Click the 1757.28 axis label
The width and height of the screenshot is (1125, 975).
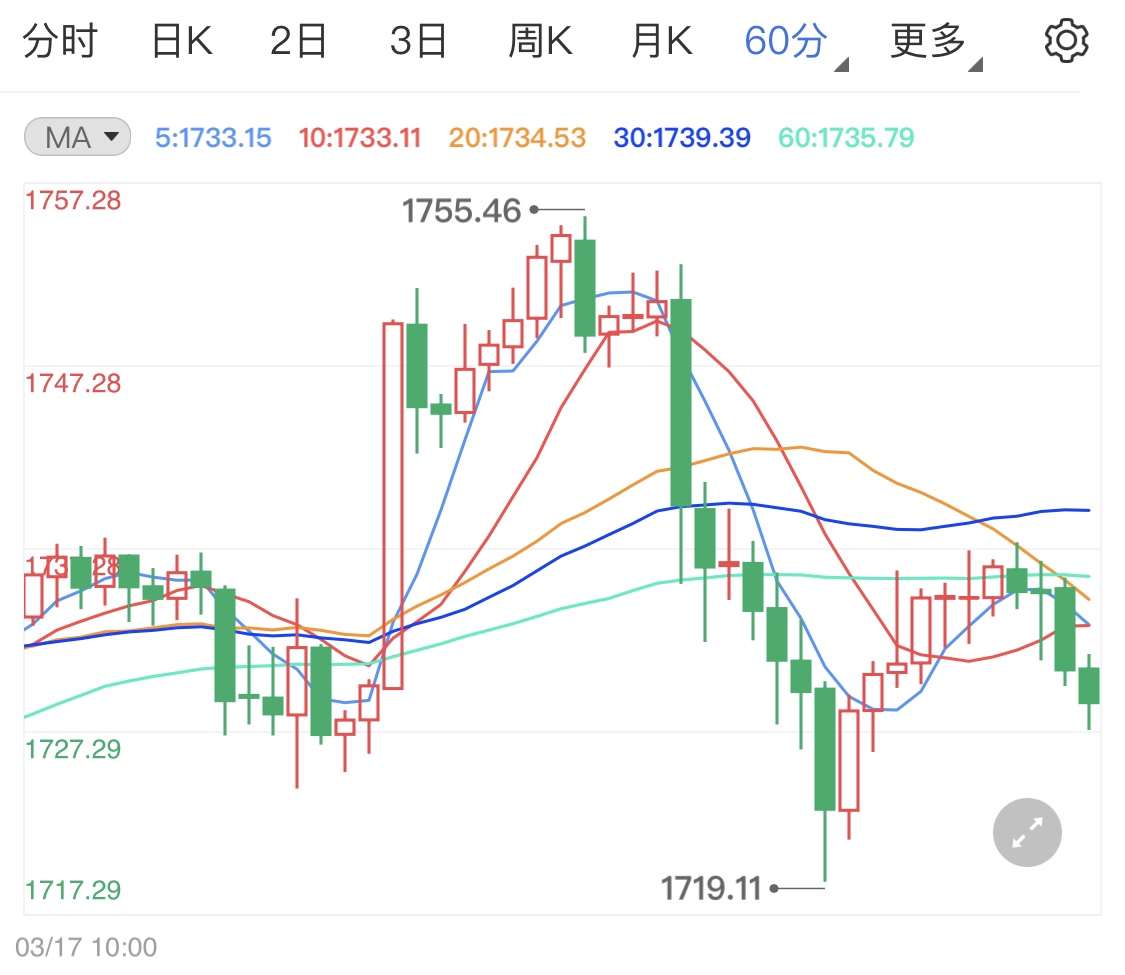tap(73, 201)
